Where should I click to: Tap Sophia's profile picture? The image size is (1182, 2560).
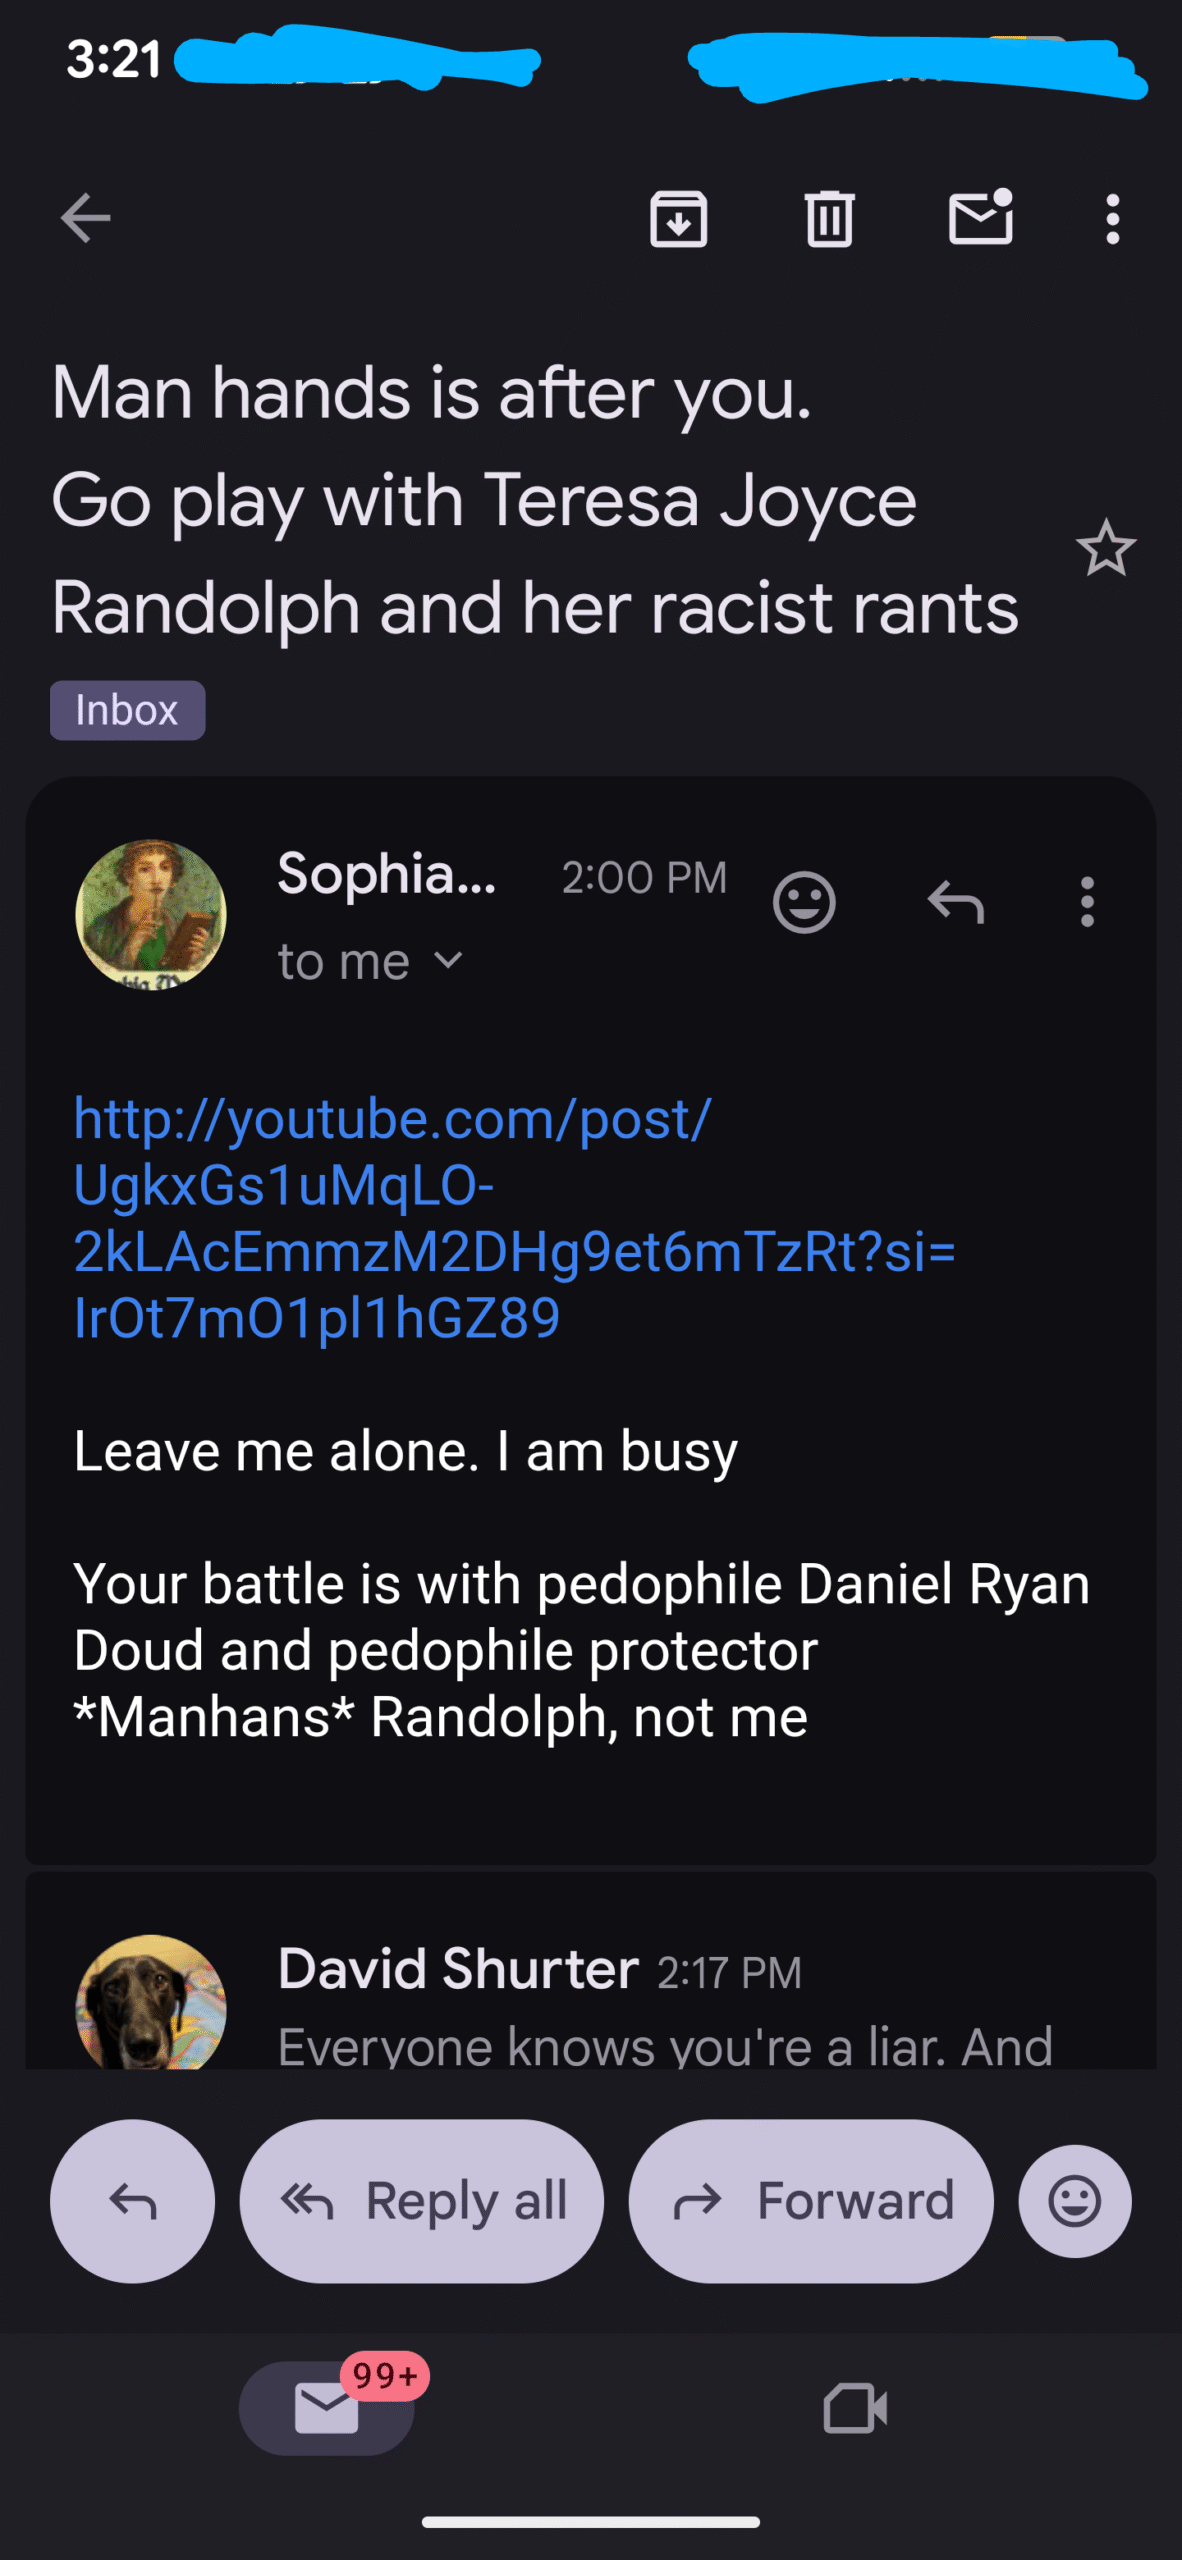point(151,914)
